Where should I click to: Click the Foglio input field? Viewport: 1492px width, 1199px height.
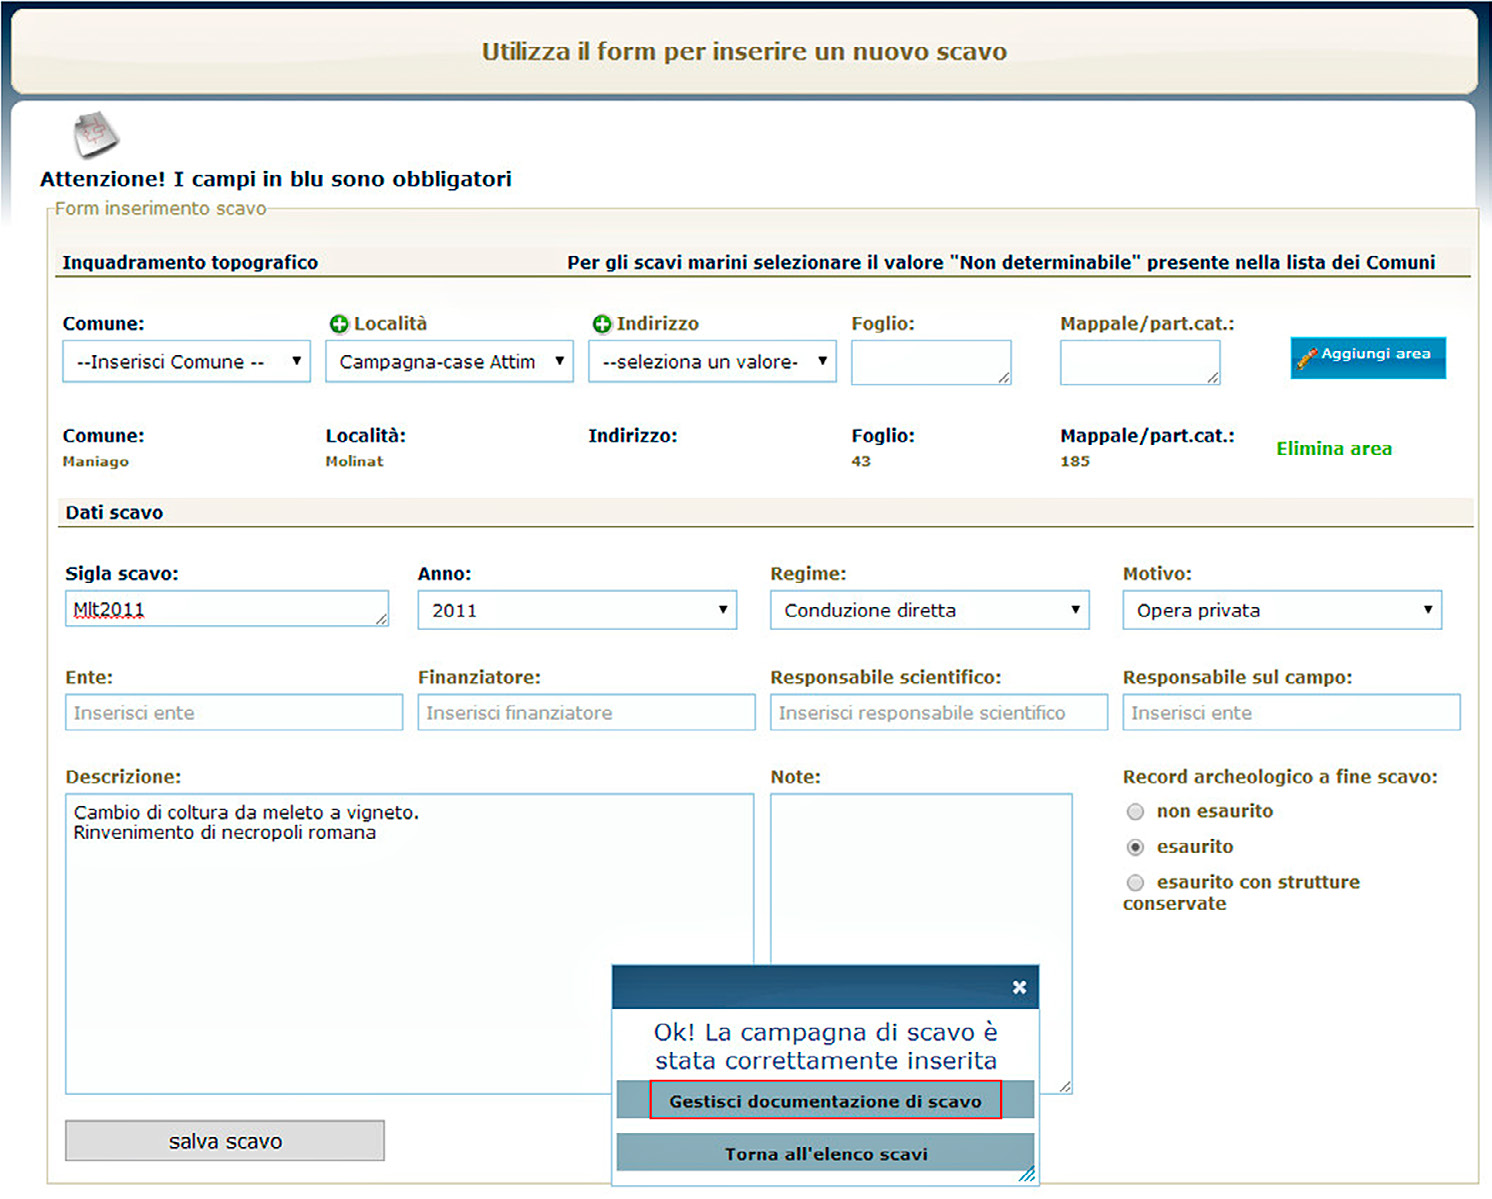[x=931, y=362]
